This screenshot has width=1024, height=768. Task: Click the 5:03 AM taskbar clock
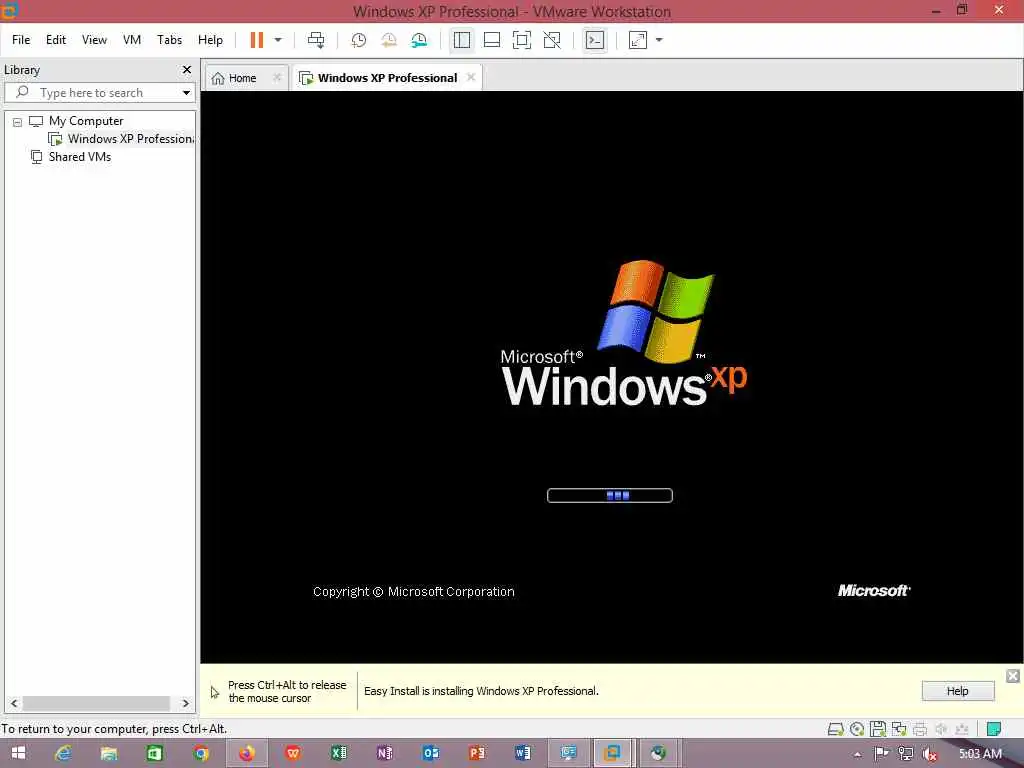coord(980,754)
